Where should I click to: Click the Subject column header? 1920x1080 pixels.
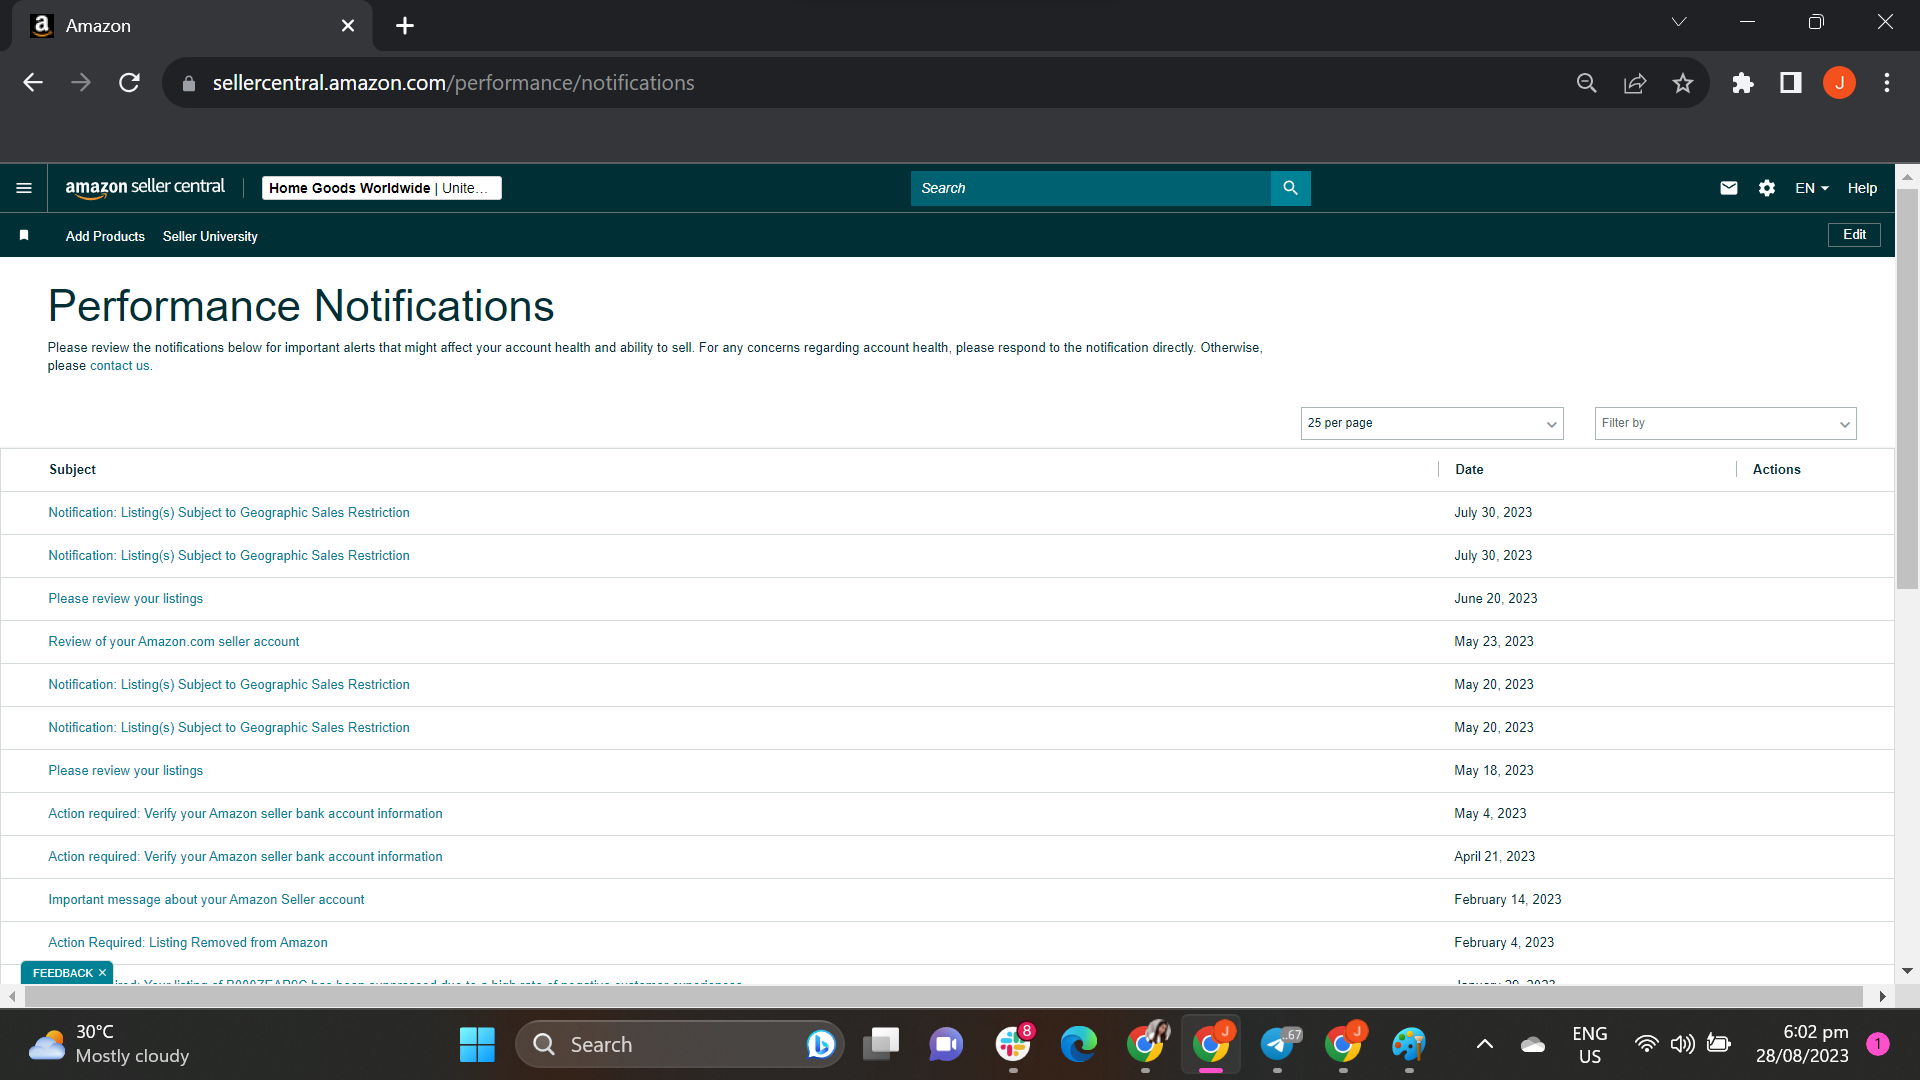[72, 470]
